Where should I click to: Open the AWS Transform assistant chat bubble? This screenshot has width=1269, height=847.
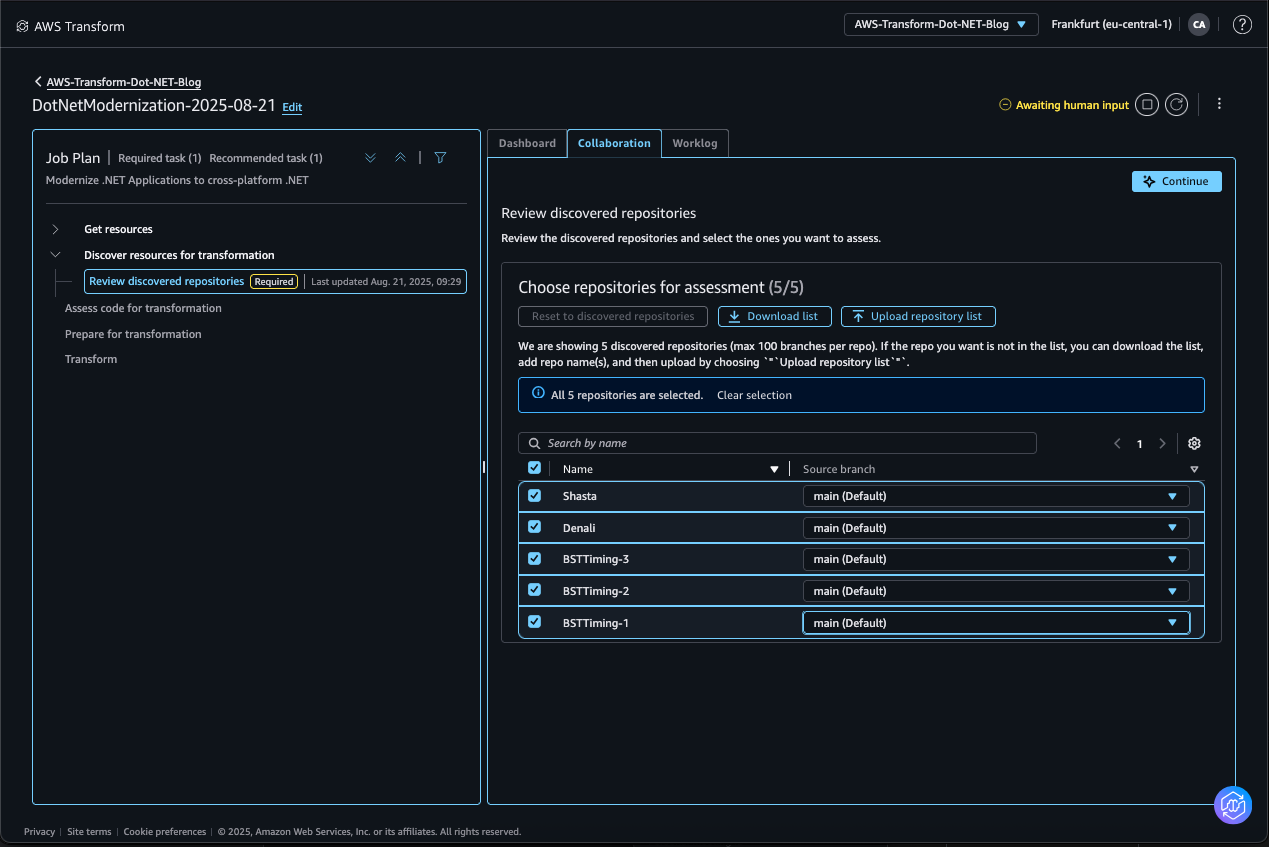[x=1232, y=805]
